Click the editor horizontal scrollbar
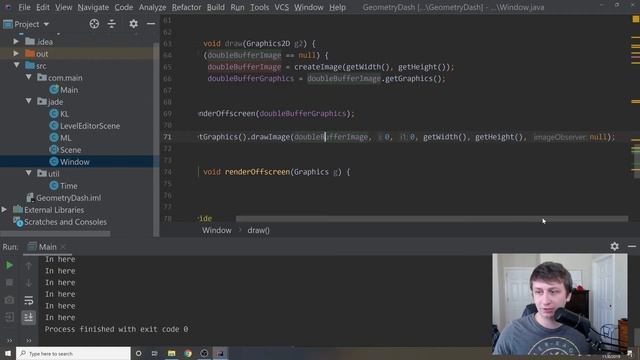 point(432,219)
